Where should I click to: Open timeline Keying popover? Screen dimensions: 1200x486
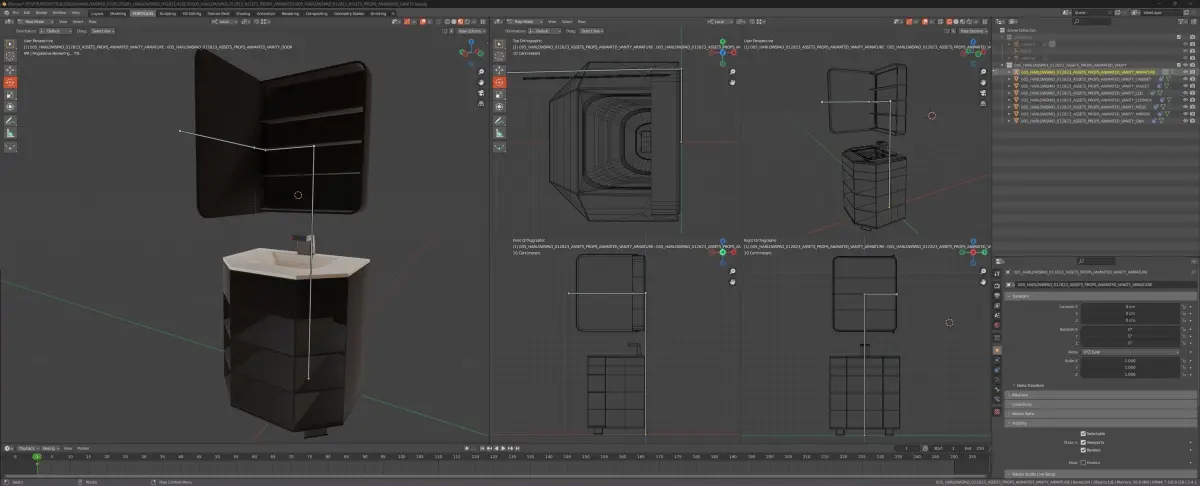[x=51, y=448]
